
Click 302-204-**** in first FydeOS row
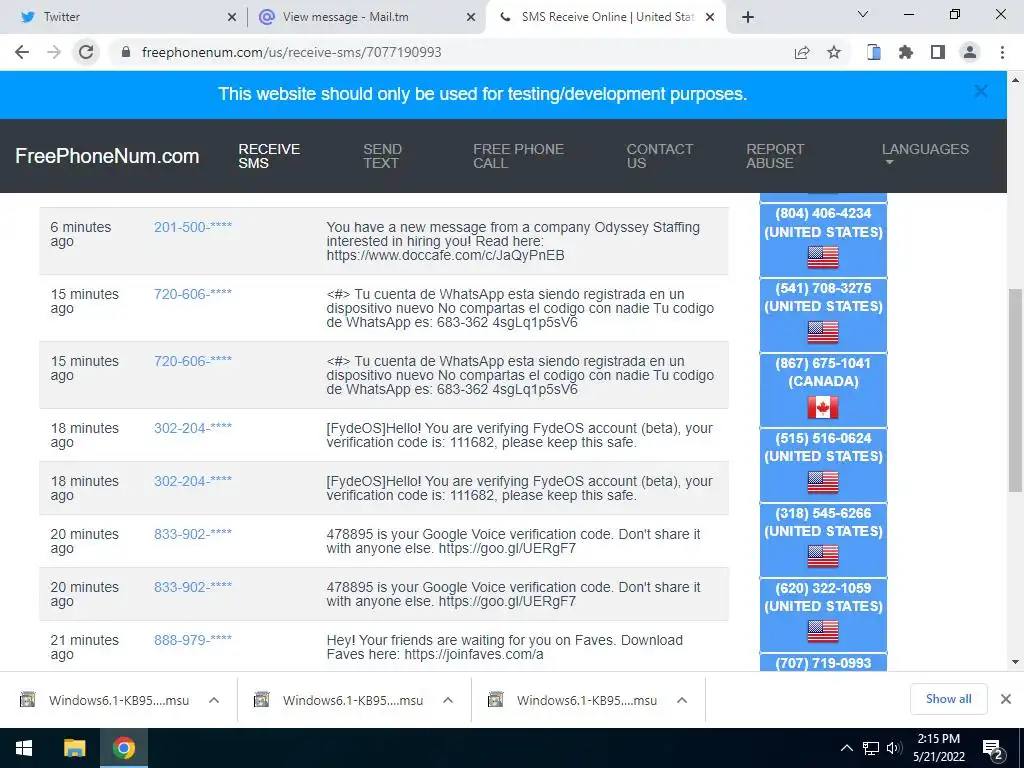193,428
